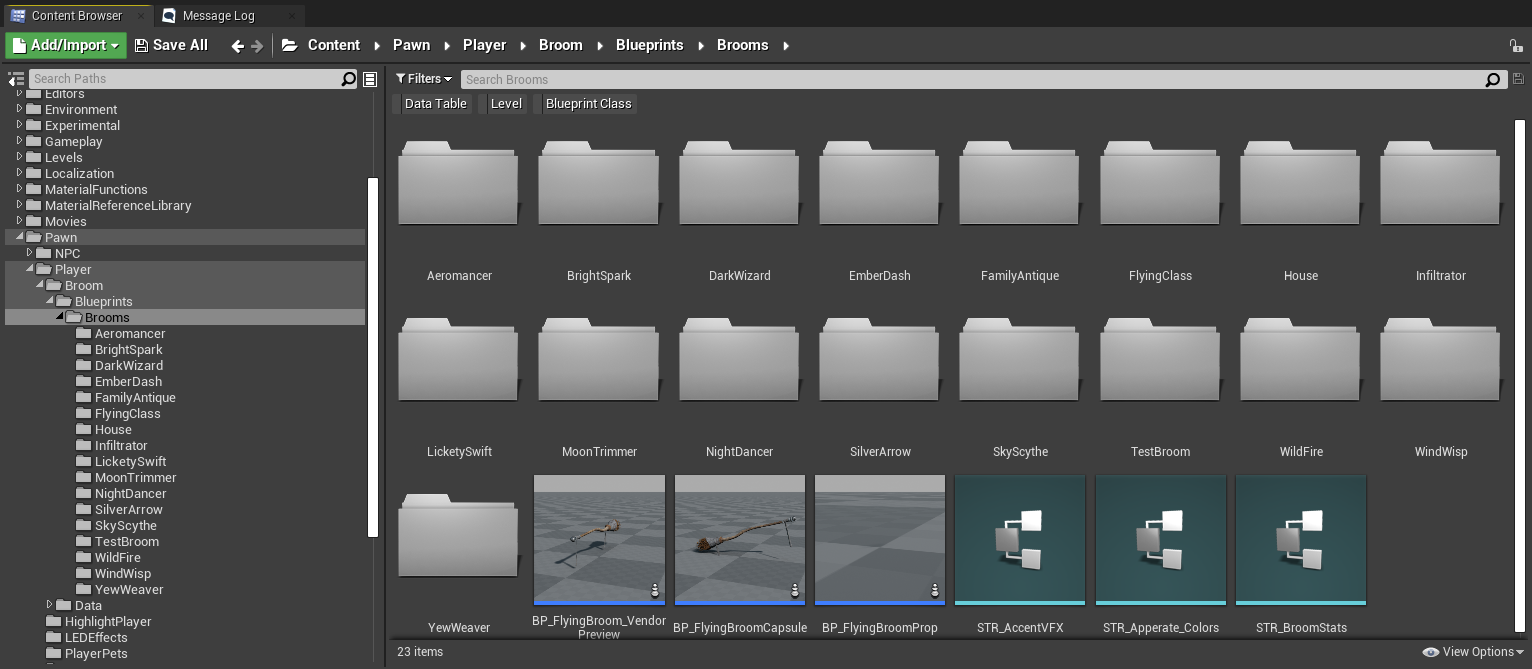Expand the Data folder in the tree
Screen dimensions: 1532x669
tap(50, 605)
